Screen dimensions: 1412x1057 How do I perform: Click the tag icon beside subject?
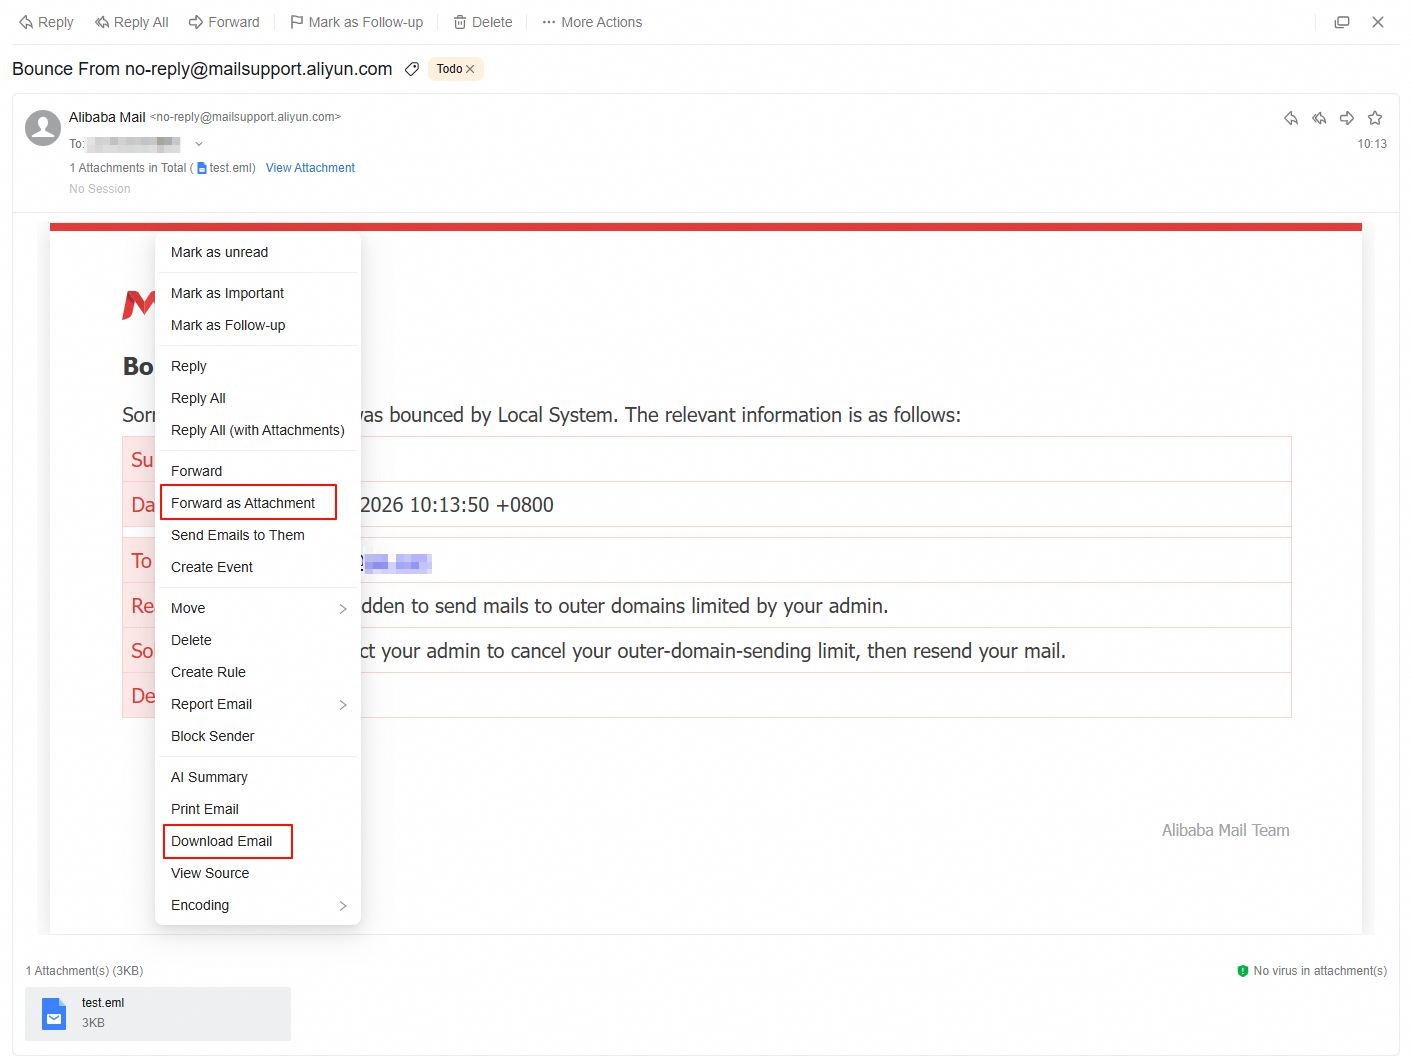412,69
